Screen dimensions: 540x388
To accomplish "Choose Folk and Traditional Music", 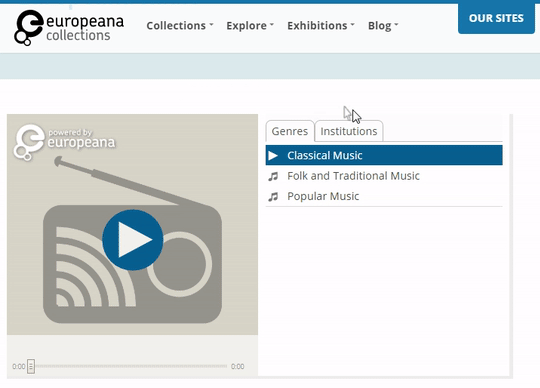I will (384, 176).
